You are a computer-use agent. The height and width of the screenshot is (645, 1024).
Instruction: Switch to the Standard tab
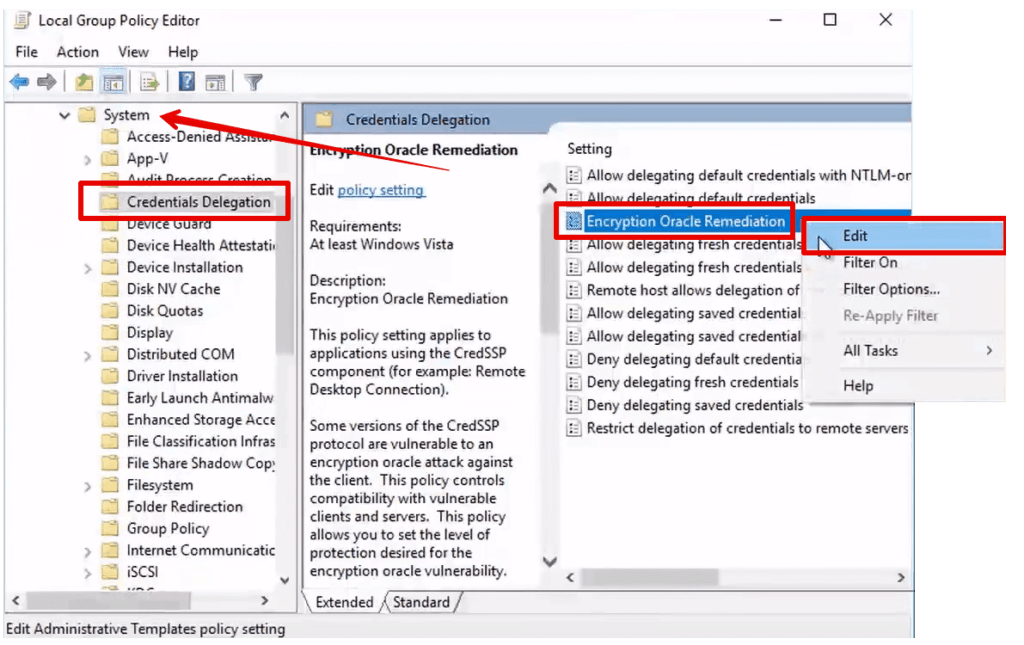423,602
